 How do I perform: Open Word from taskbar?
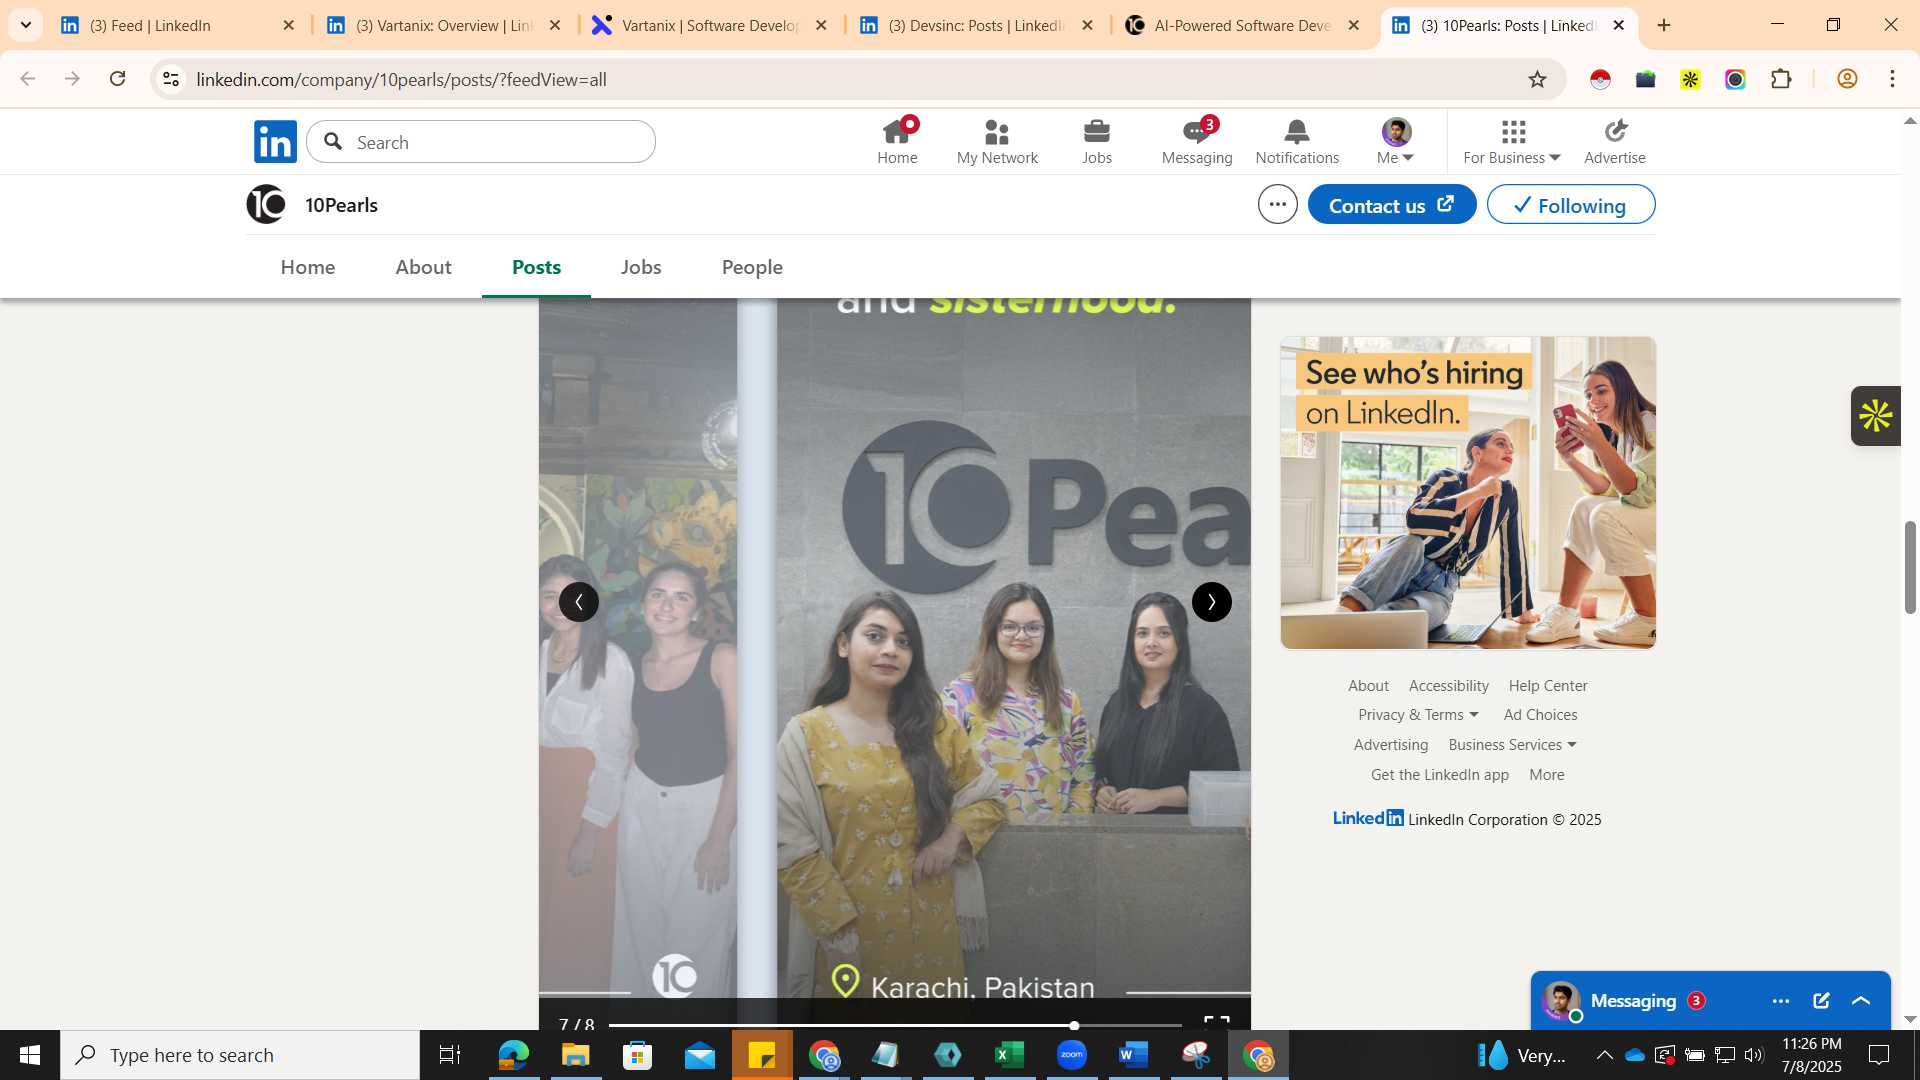click(x=1133, y=1055)
